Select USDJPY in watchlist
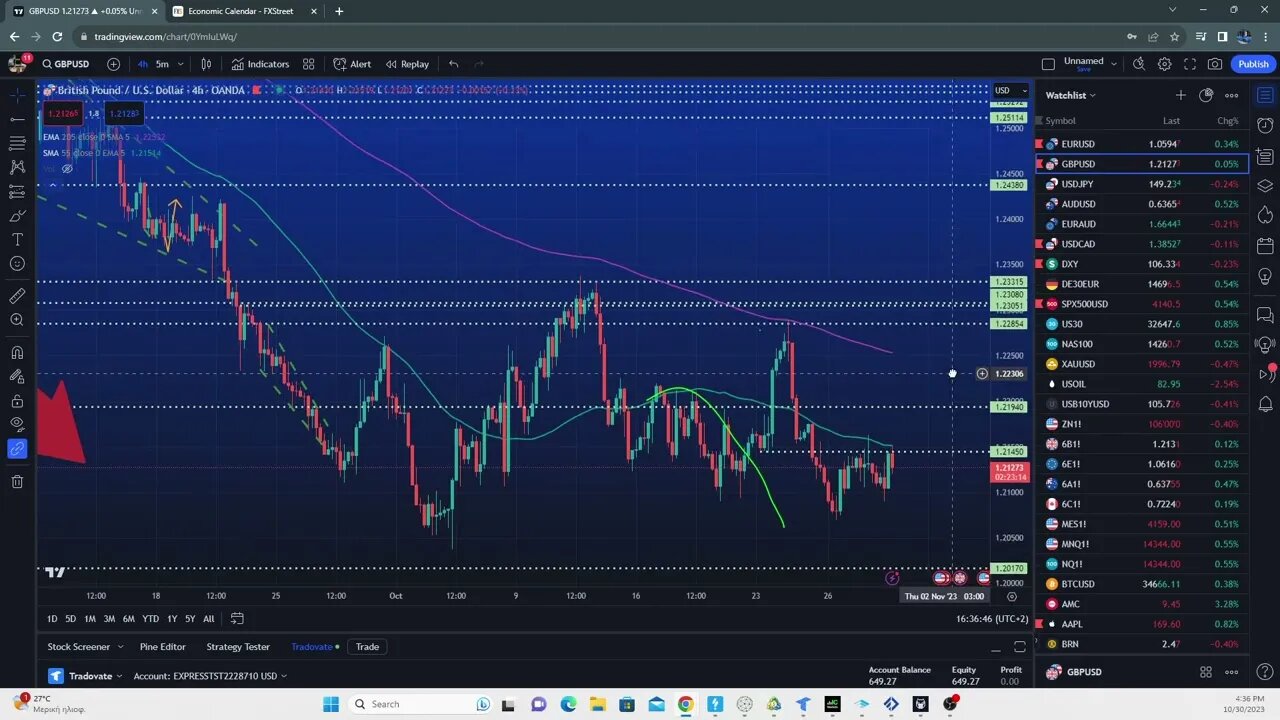The height and width of the screenshot is (720, 1280). [x=1141, y=184]
